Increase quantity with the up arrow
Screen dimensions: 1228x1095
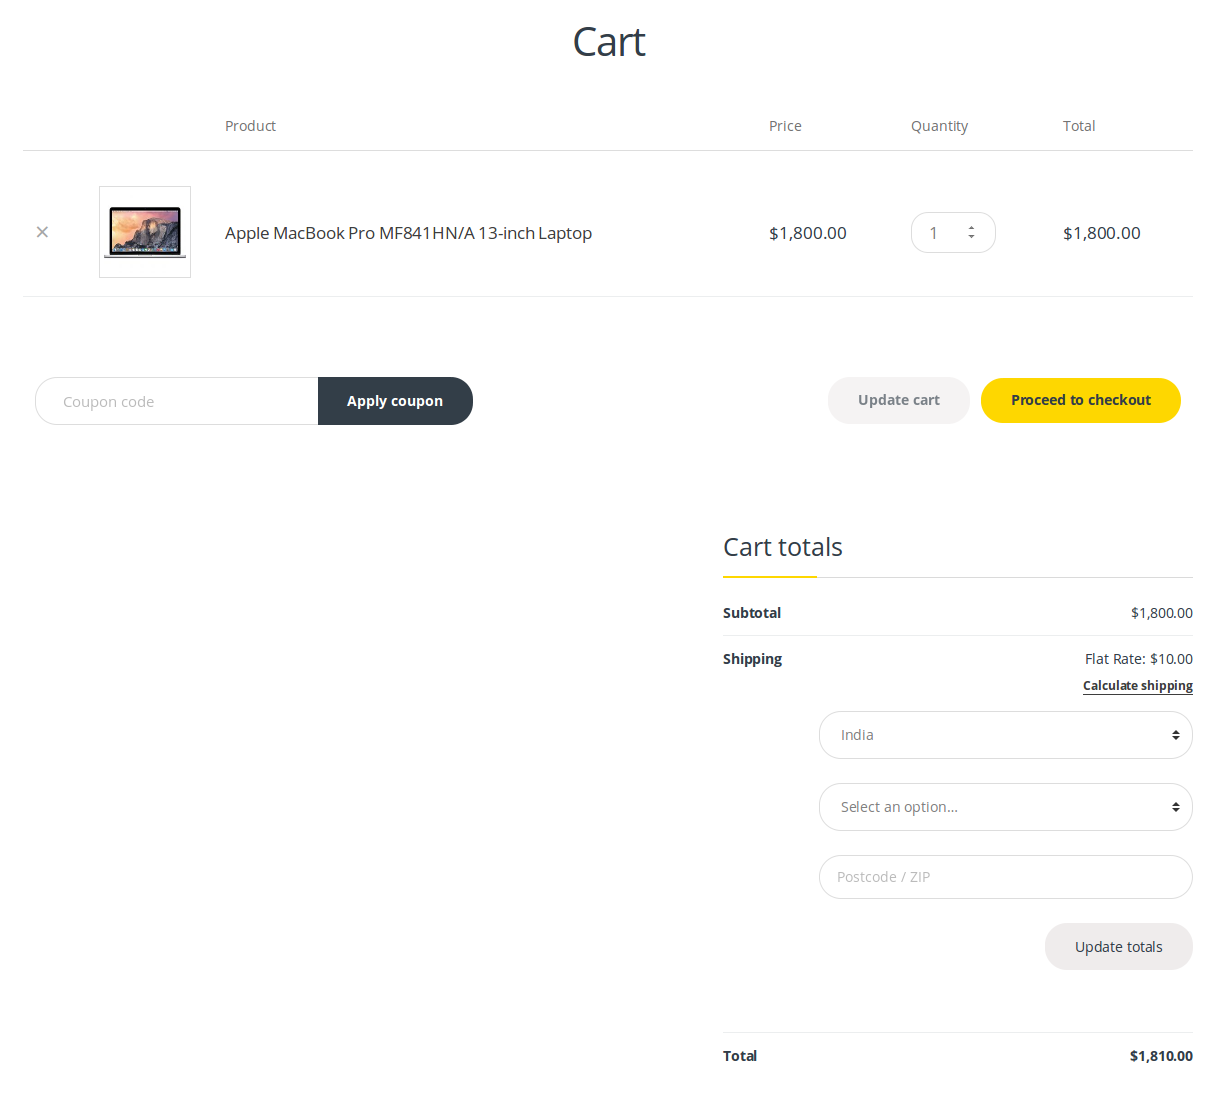971,228
